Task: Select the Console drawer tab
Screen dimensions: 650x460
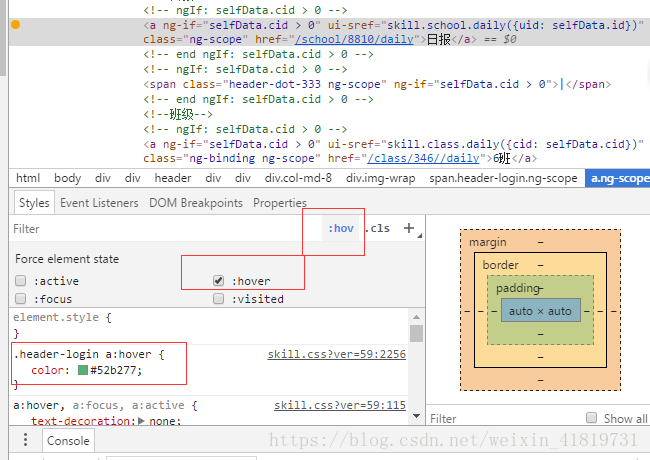Action: [x=68, y=441]
